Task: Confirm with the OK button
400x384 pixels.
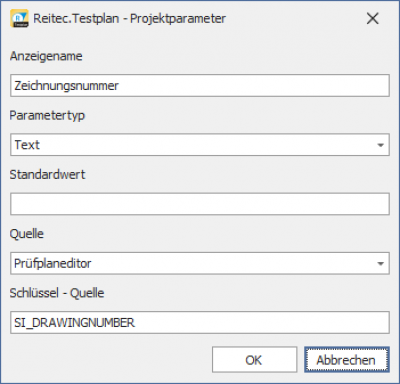Action: [x=254, y=360]
